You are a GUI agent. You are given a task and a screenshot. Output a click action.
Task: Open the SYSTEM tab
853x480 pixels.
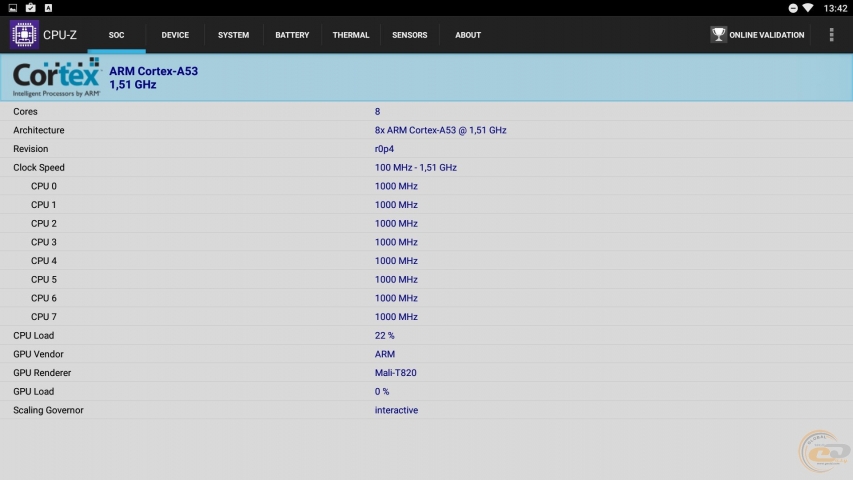233,35
